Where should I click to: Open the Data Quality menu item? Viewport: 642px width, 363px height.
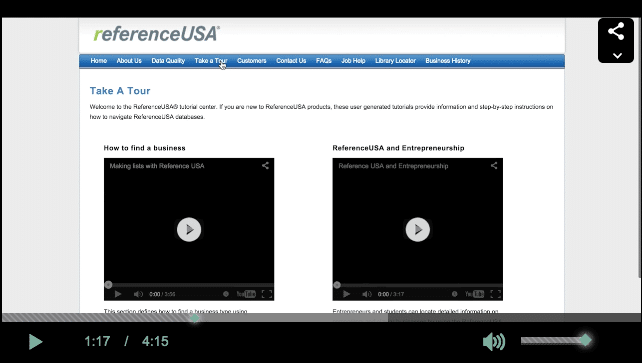[x=168, y=61]
